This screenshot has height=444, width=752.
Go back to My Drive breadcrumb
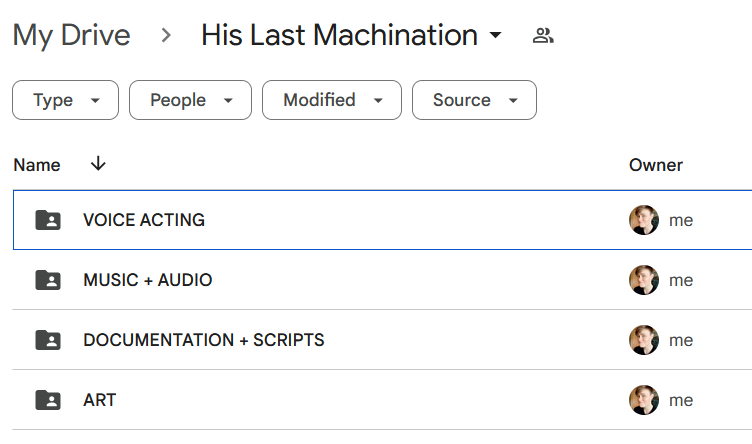pos(71,35)
